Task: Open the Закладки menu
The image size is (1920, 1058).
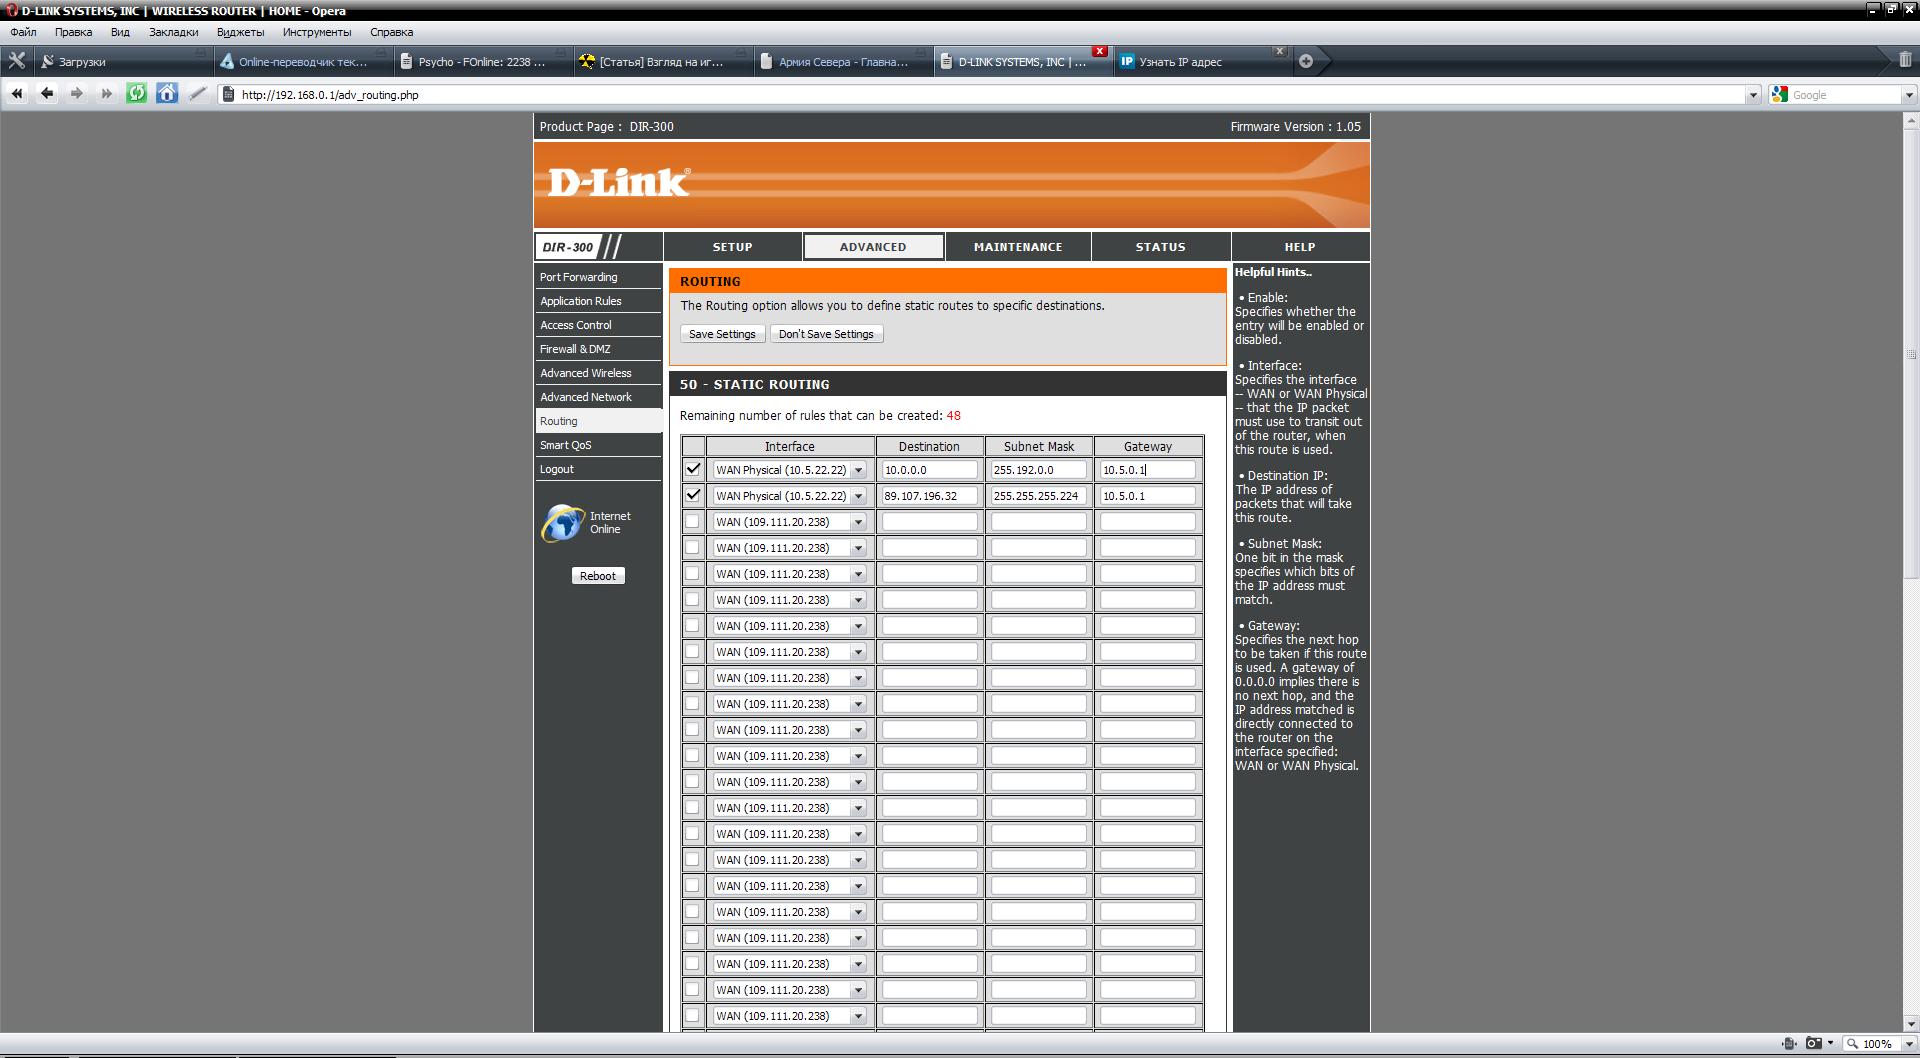Action: coord(174,32)
